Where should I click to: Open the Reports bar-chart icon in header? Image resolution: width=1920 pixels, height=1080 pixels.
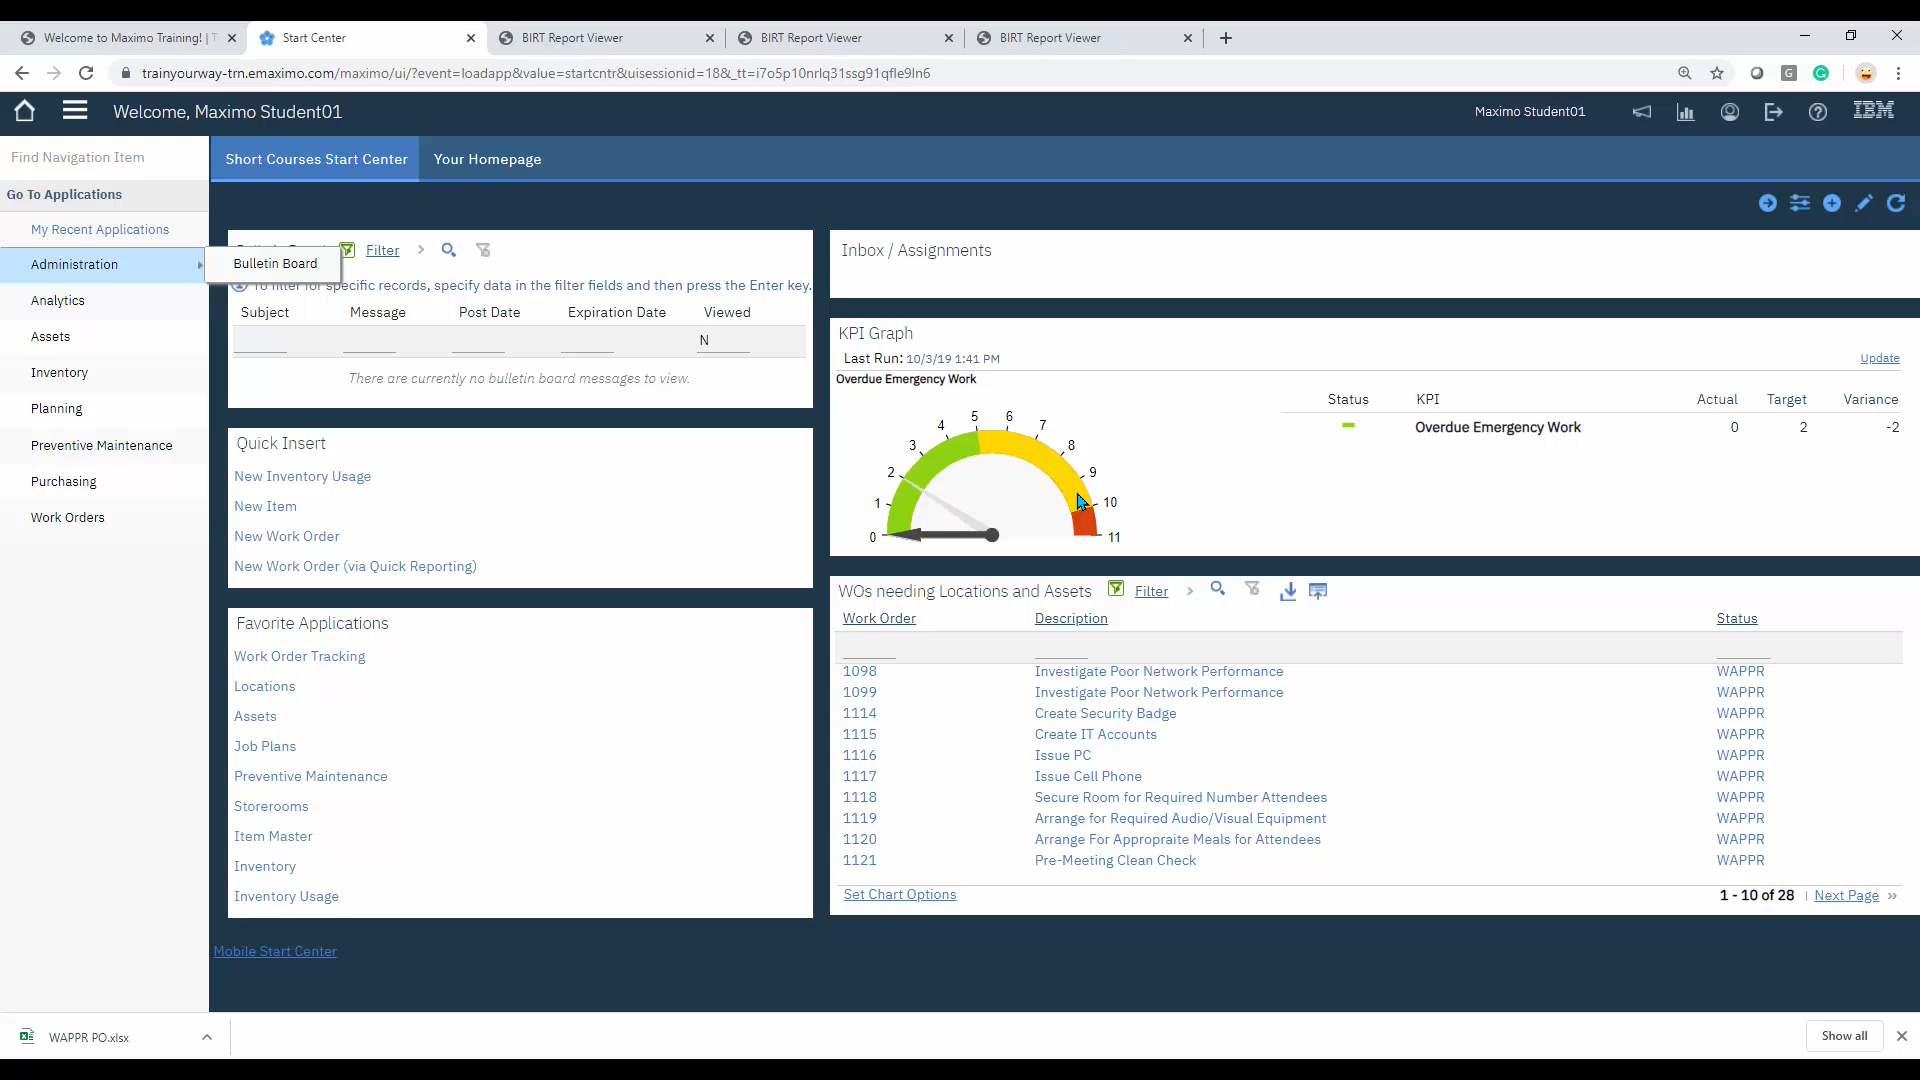1686,112
